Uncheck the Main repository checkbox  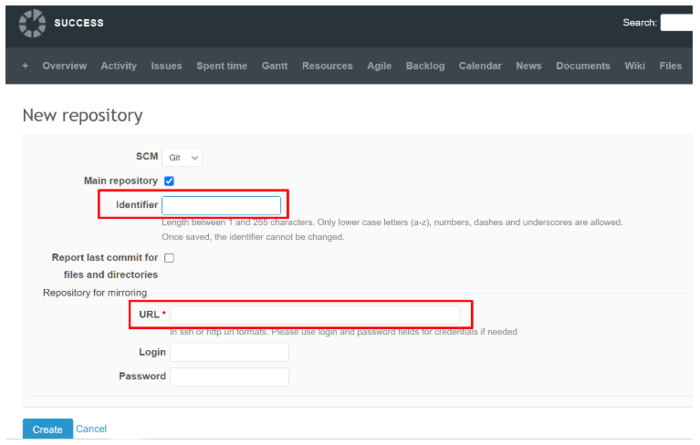pos(169,181)
